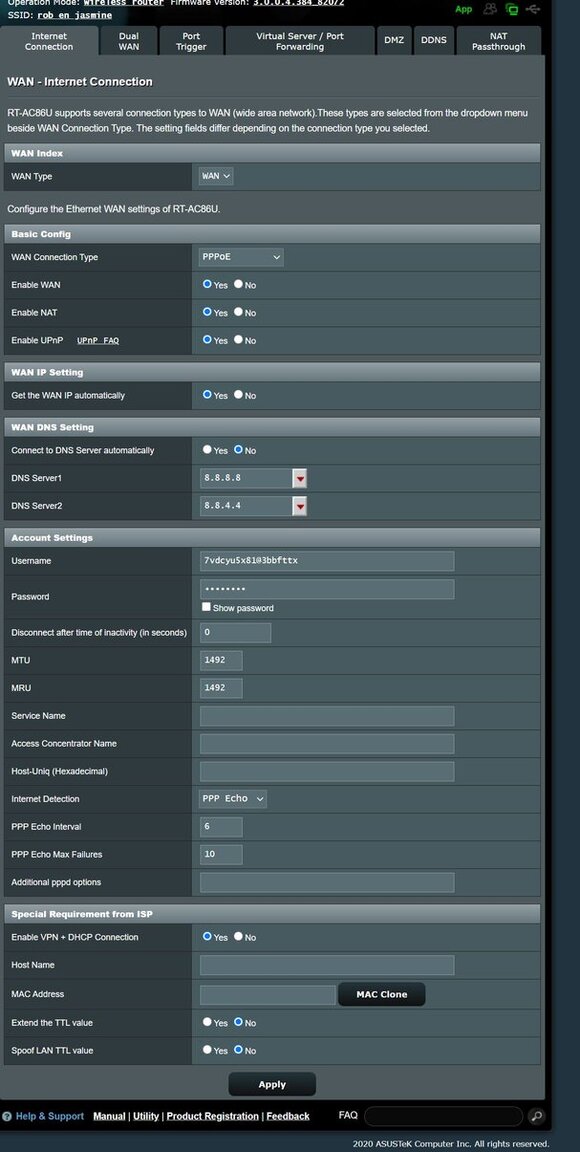Select No for Enable VPN + DHCP Connection
The image size is (580, 1152).
point(238,937)
